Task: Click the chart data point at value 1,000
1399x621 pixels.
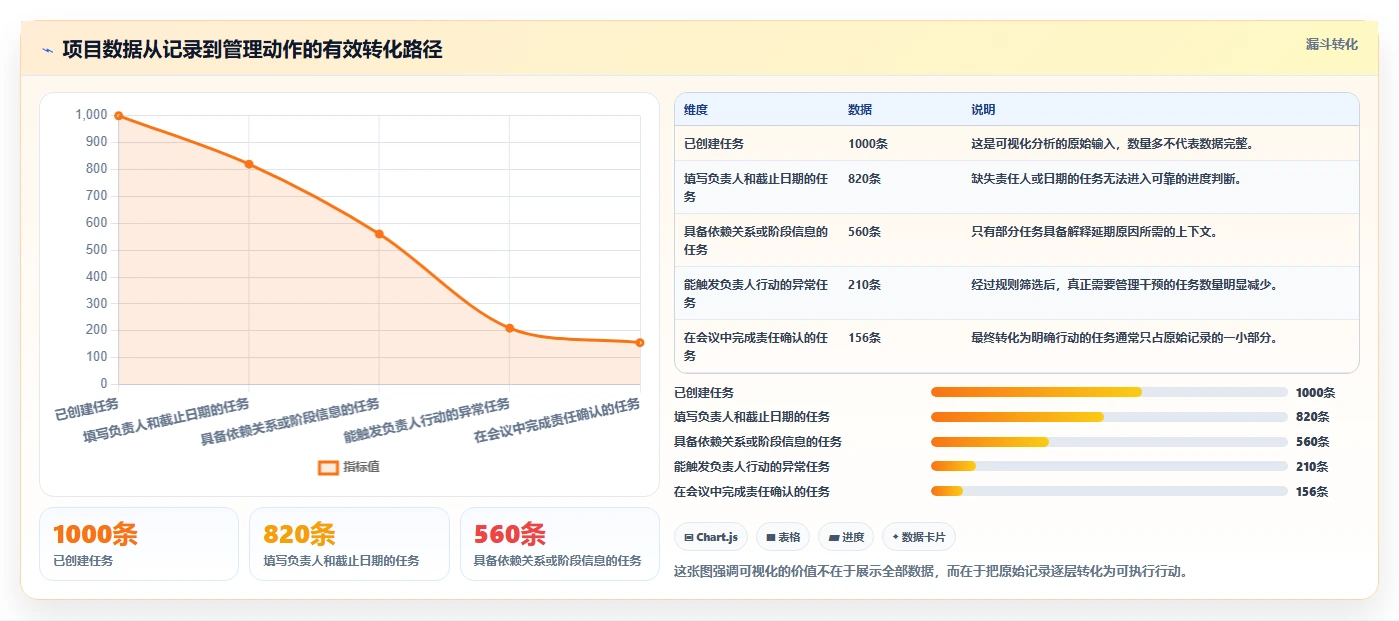Action: [118, 116]
